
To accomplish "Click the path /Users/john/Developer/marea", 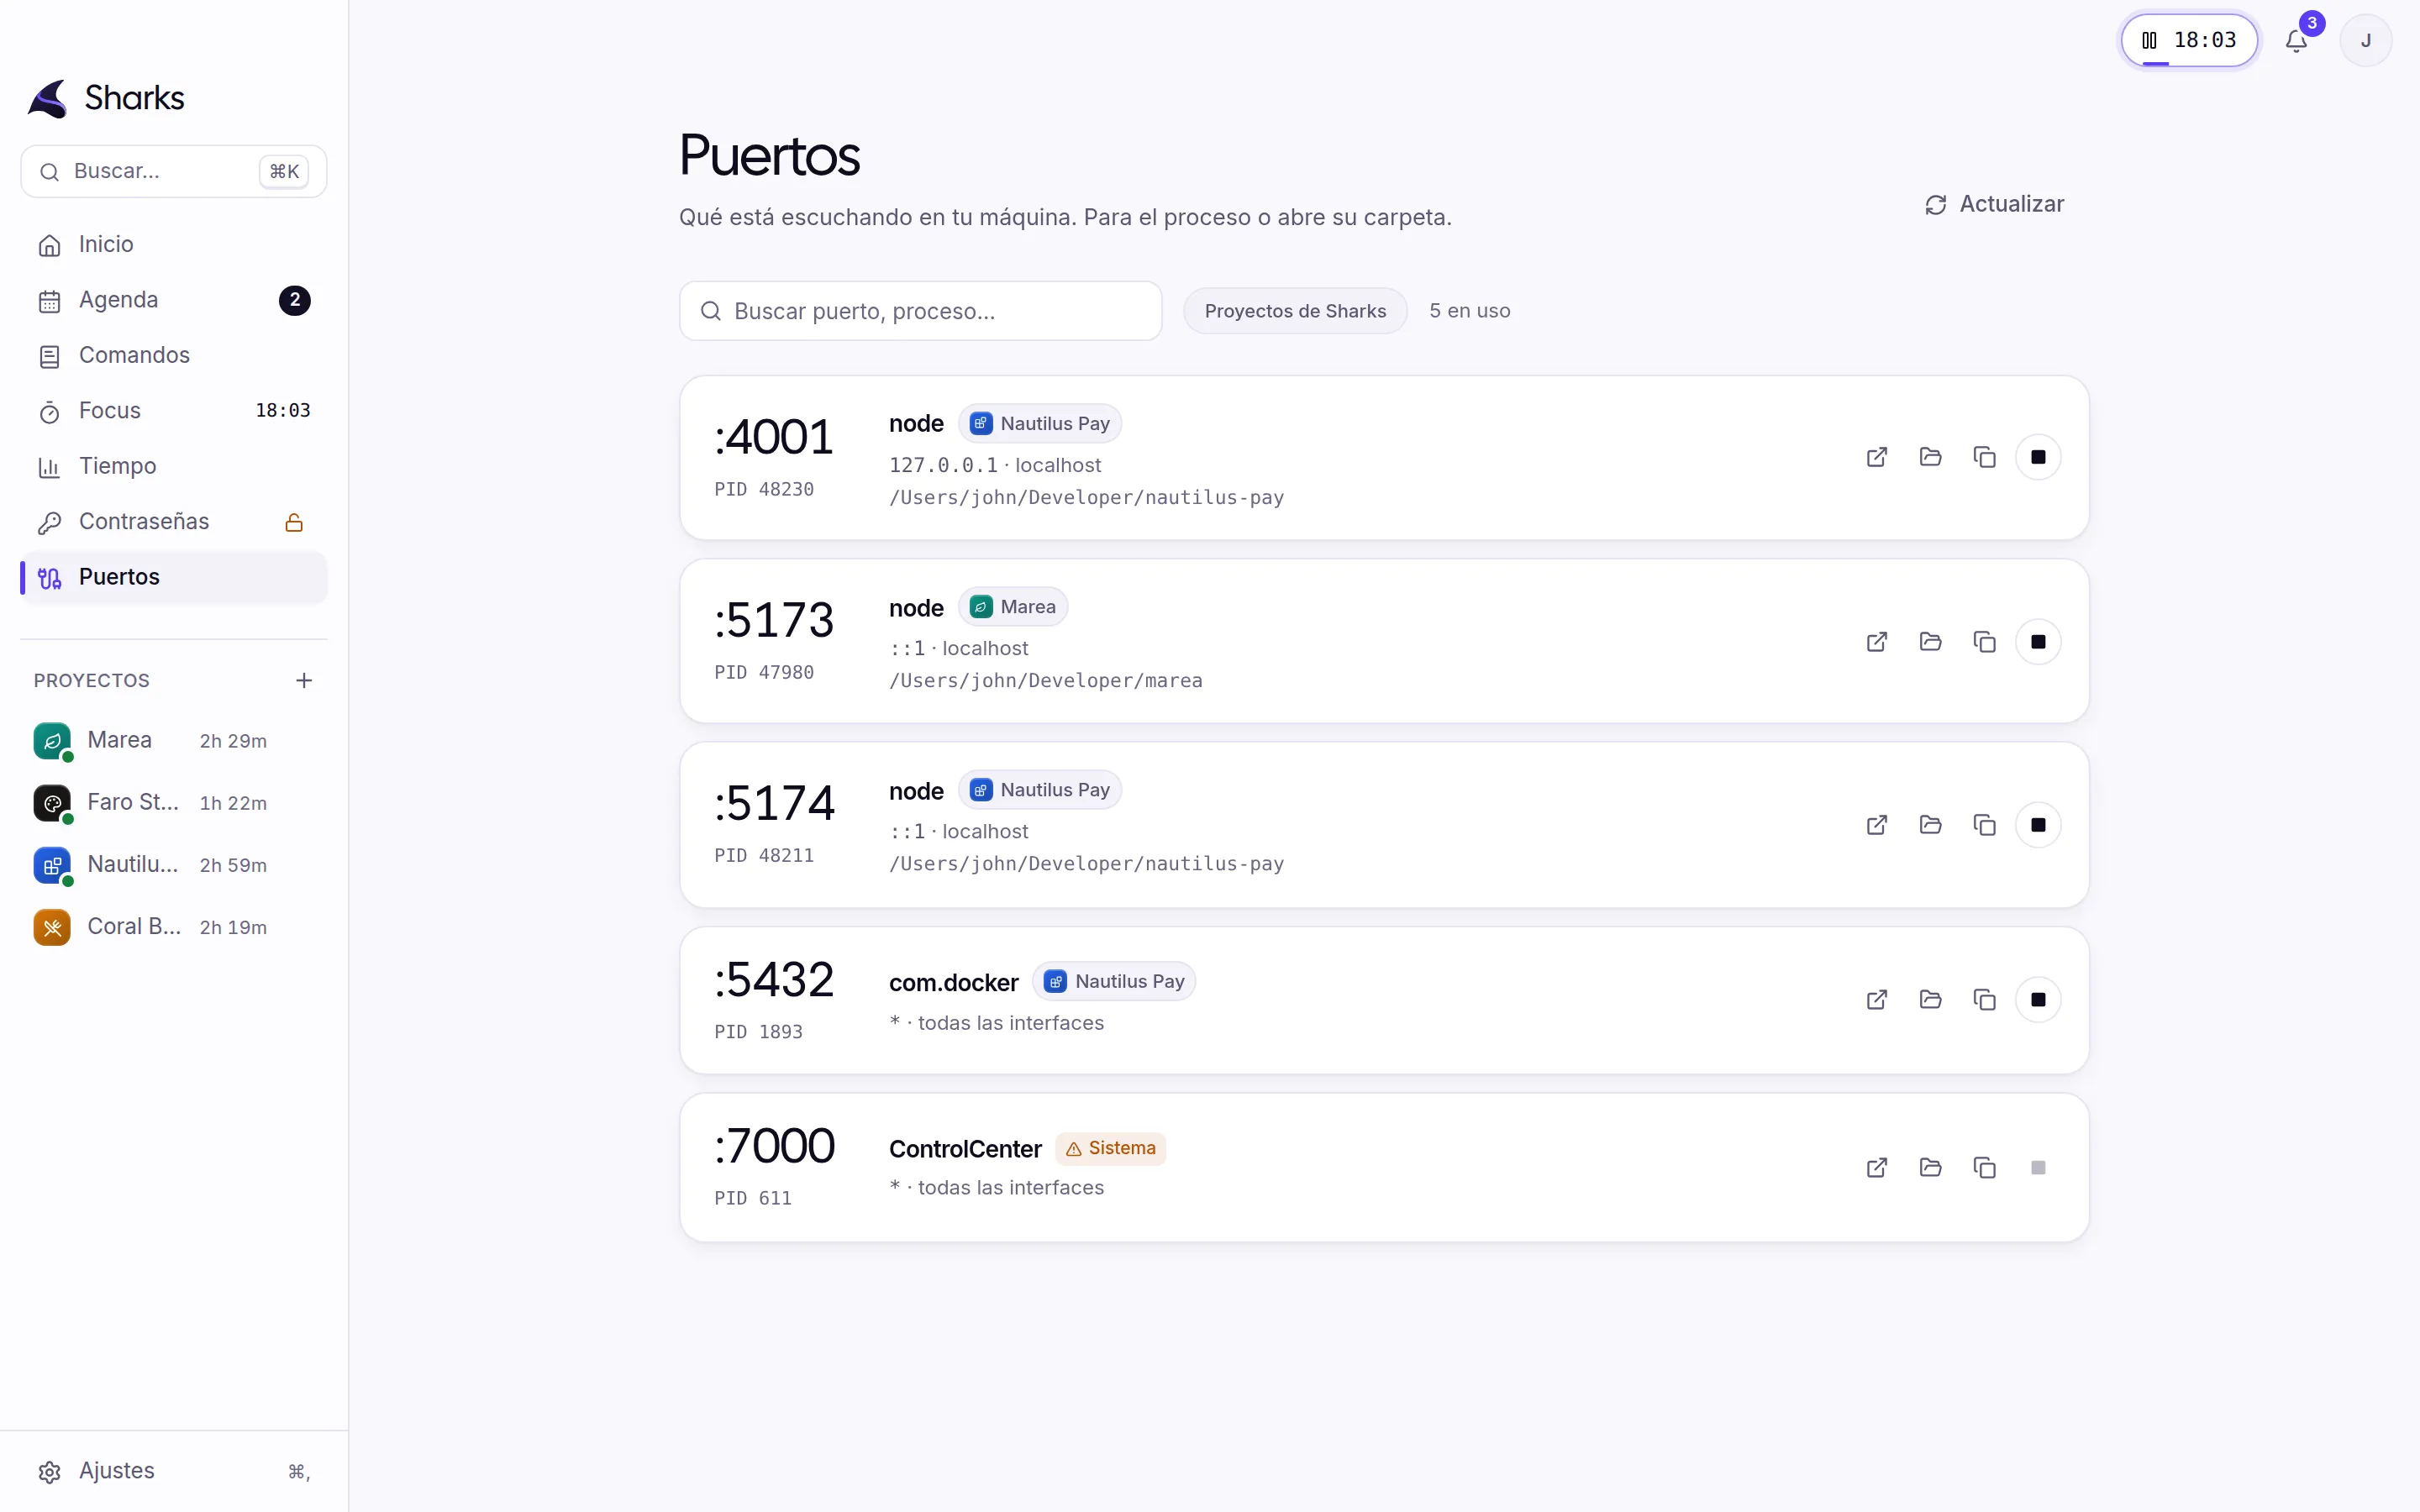I will point(1046,681).
